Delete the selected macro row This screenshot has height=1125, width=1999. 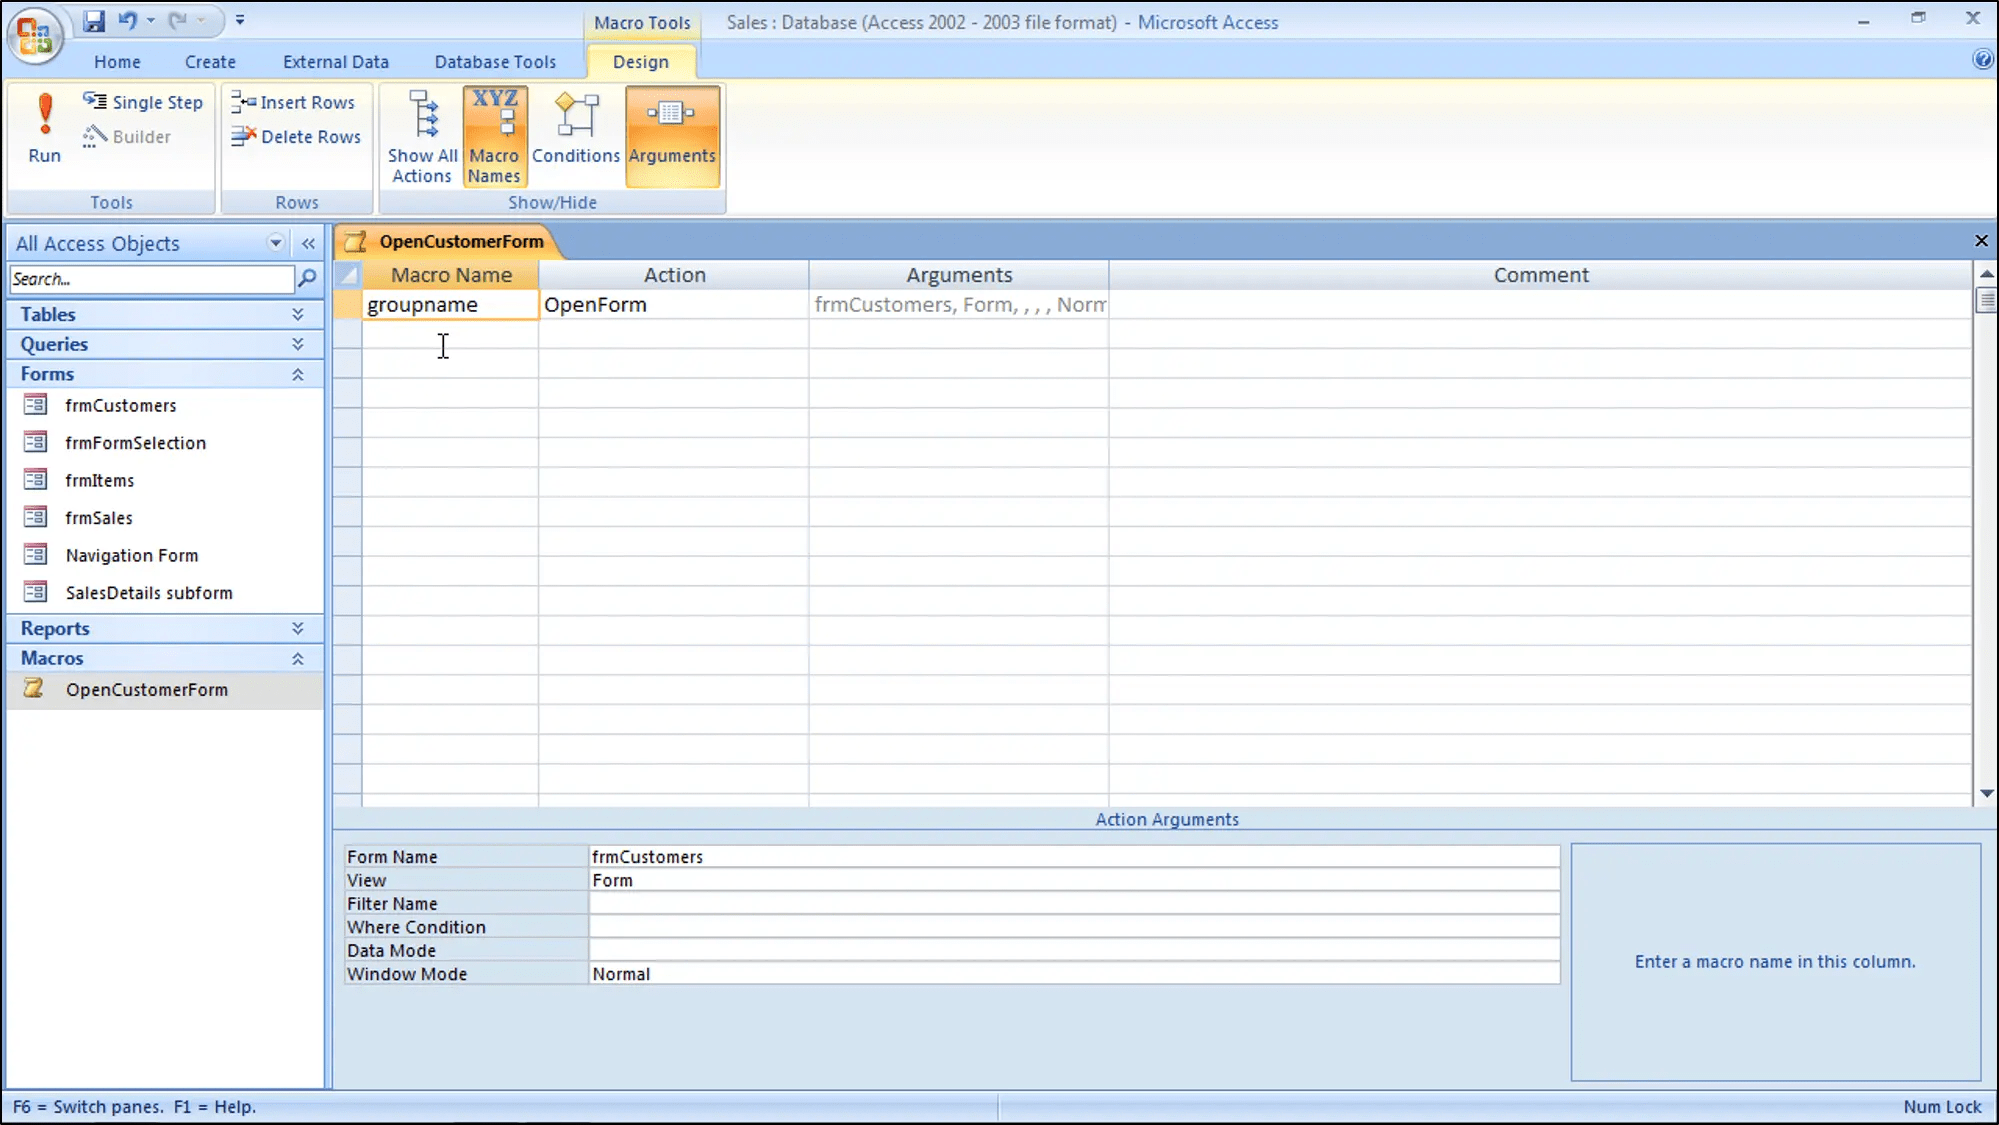[x=296, y=136]
